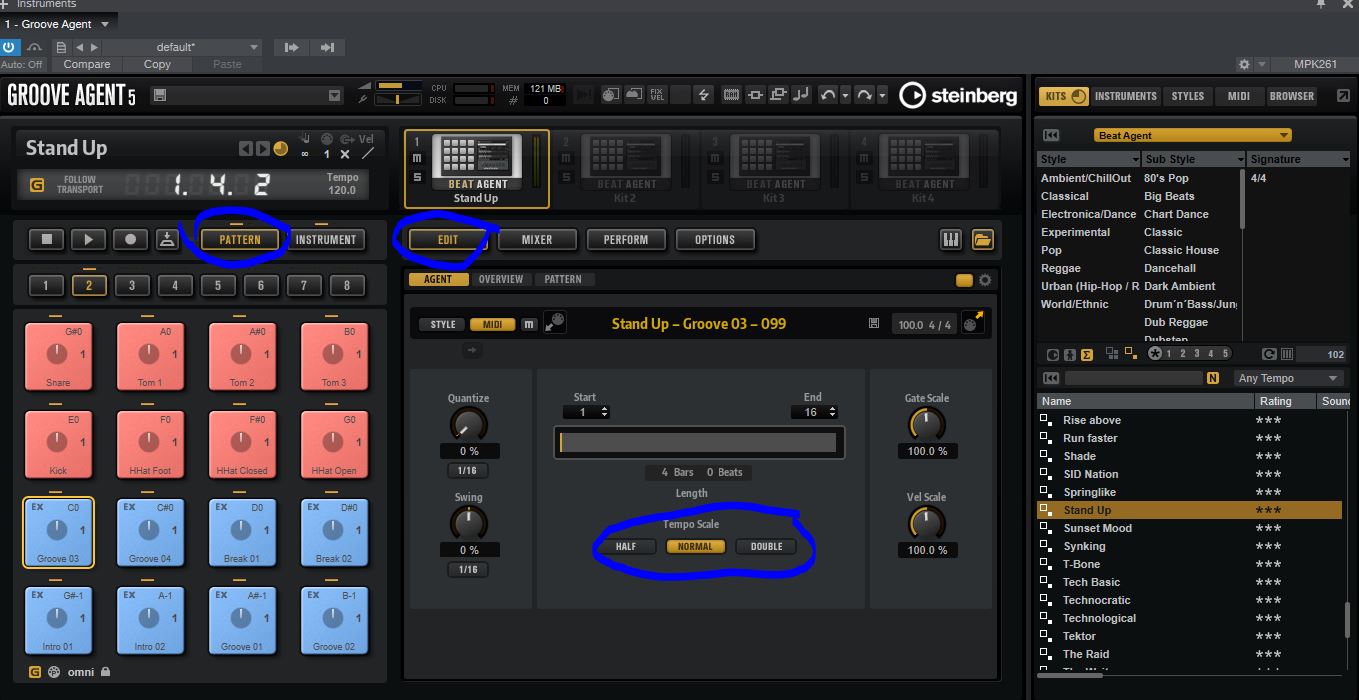Open the Any Tempo dropdown

[x=1288, y=378]
